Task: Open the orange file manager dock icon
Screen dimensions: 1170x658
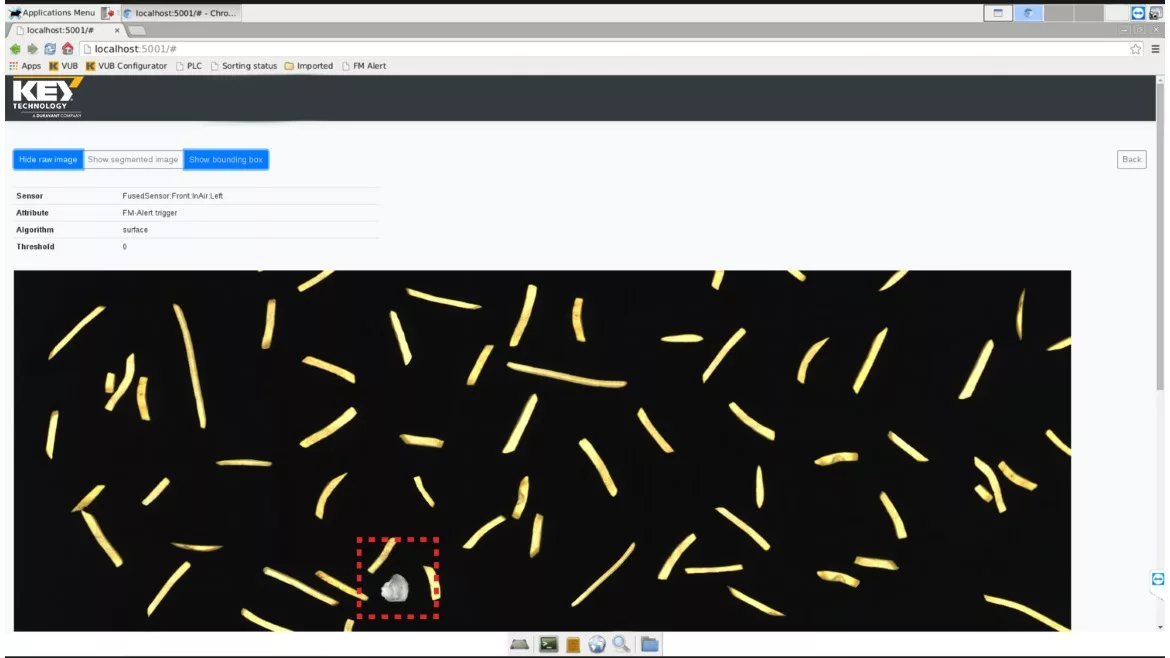Action: (x=573, y=645)
